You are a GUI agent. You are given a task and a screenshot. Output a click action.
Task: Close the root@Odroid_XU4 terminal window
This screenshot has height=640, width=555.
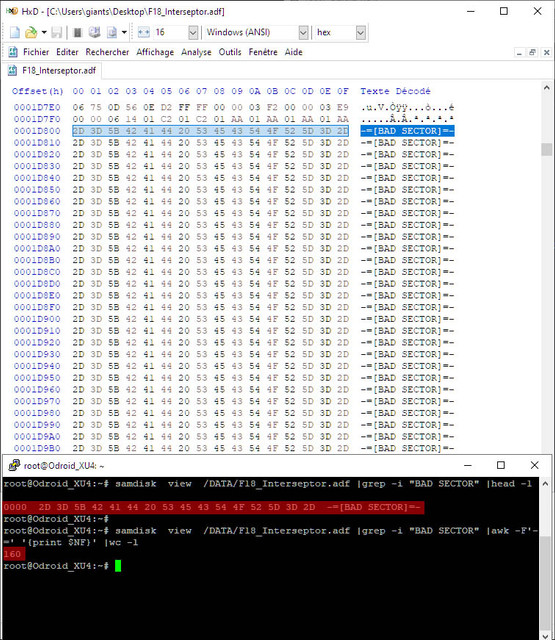coord(535,465)
